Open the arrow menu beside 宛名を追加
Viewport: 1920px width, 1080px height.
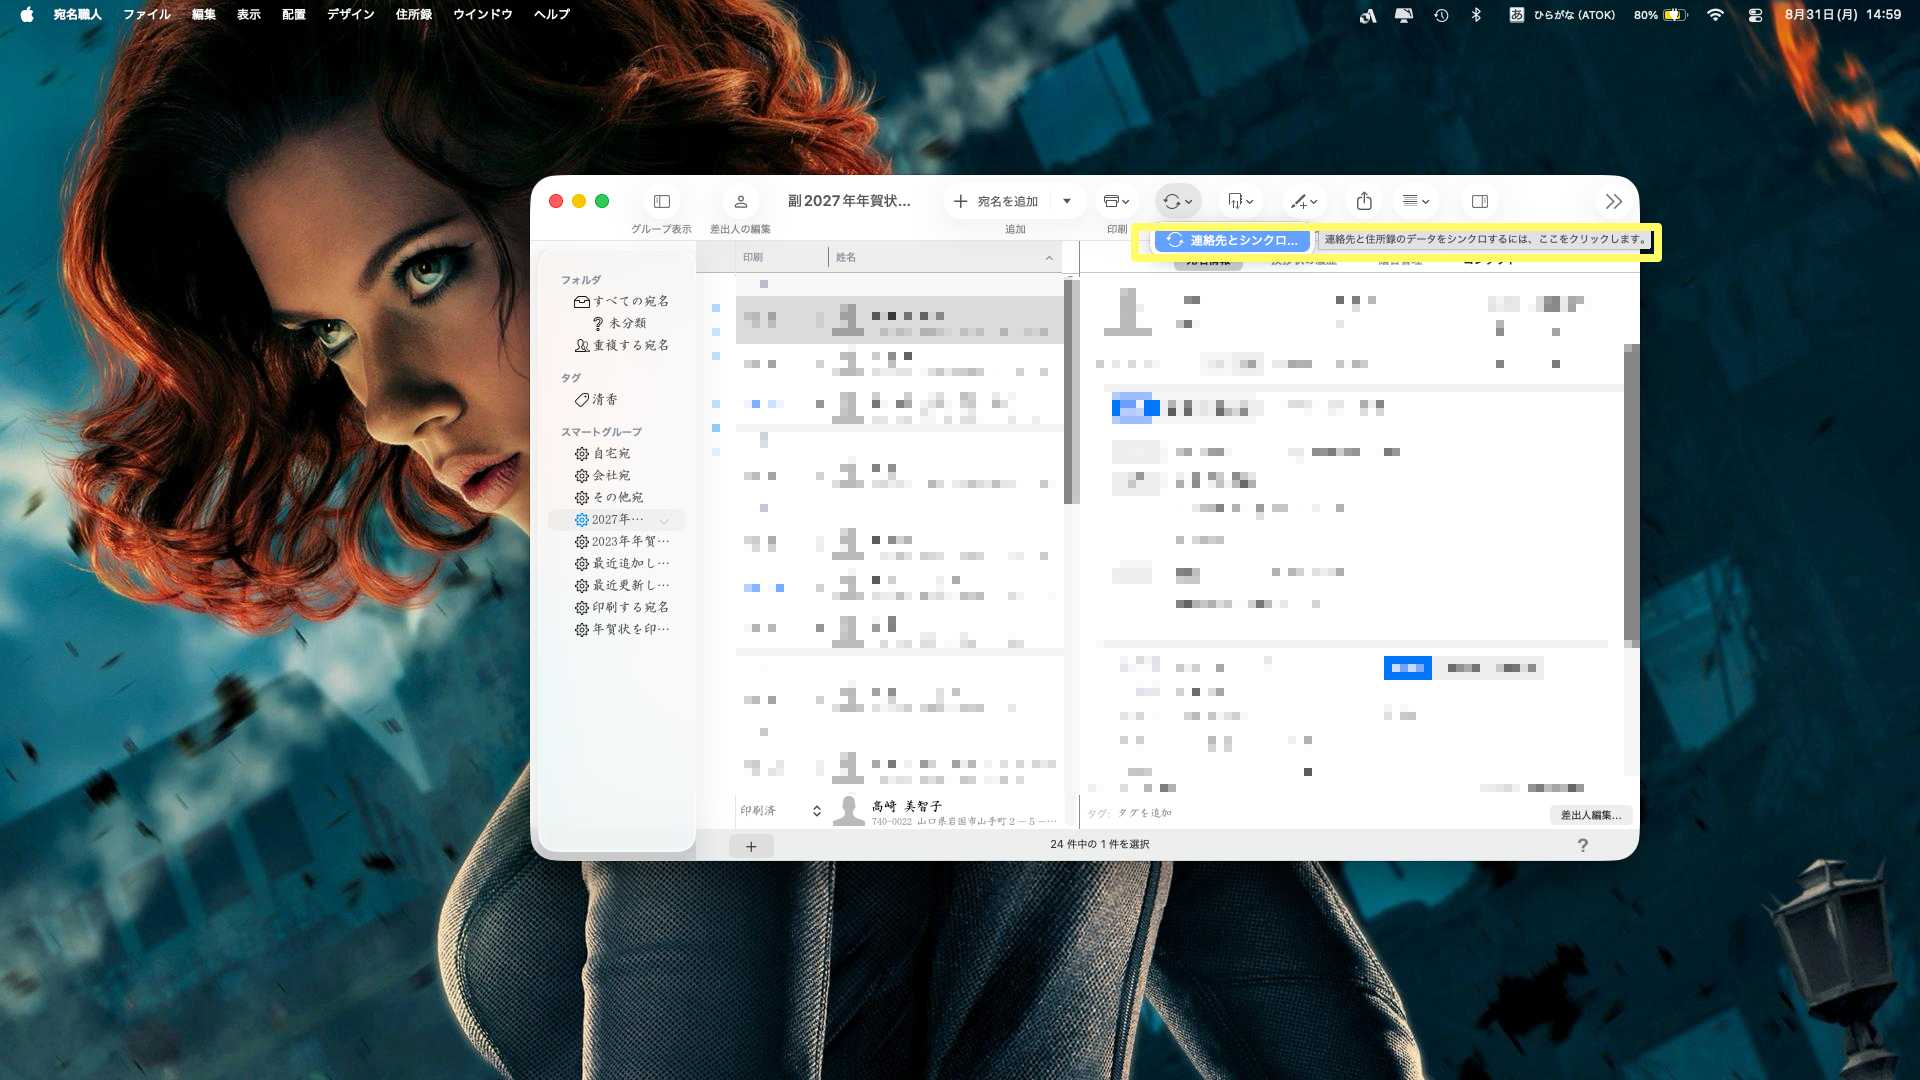tap(1067, 201)
